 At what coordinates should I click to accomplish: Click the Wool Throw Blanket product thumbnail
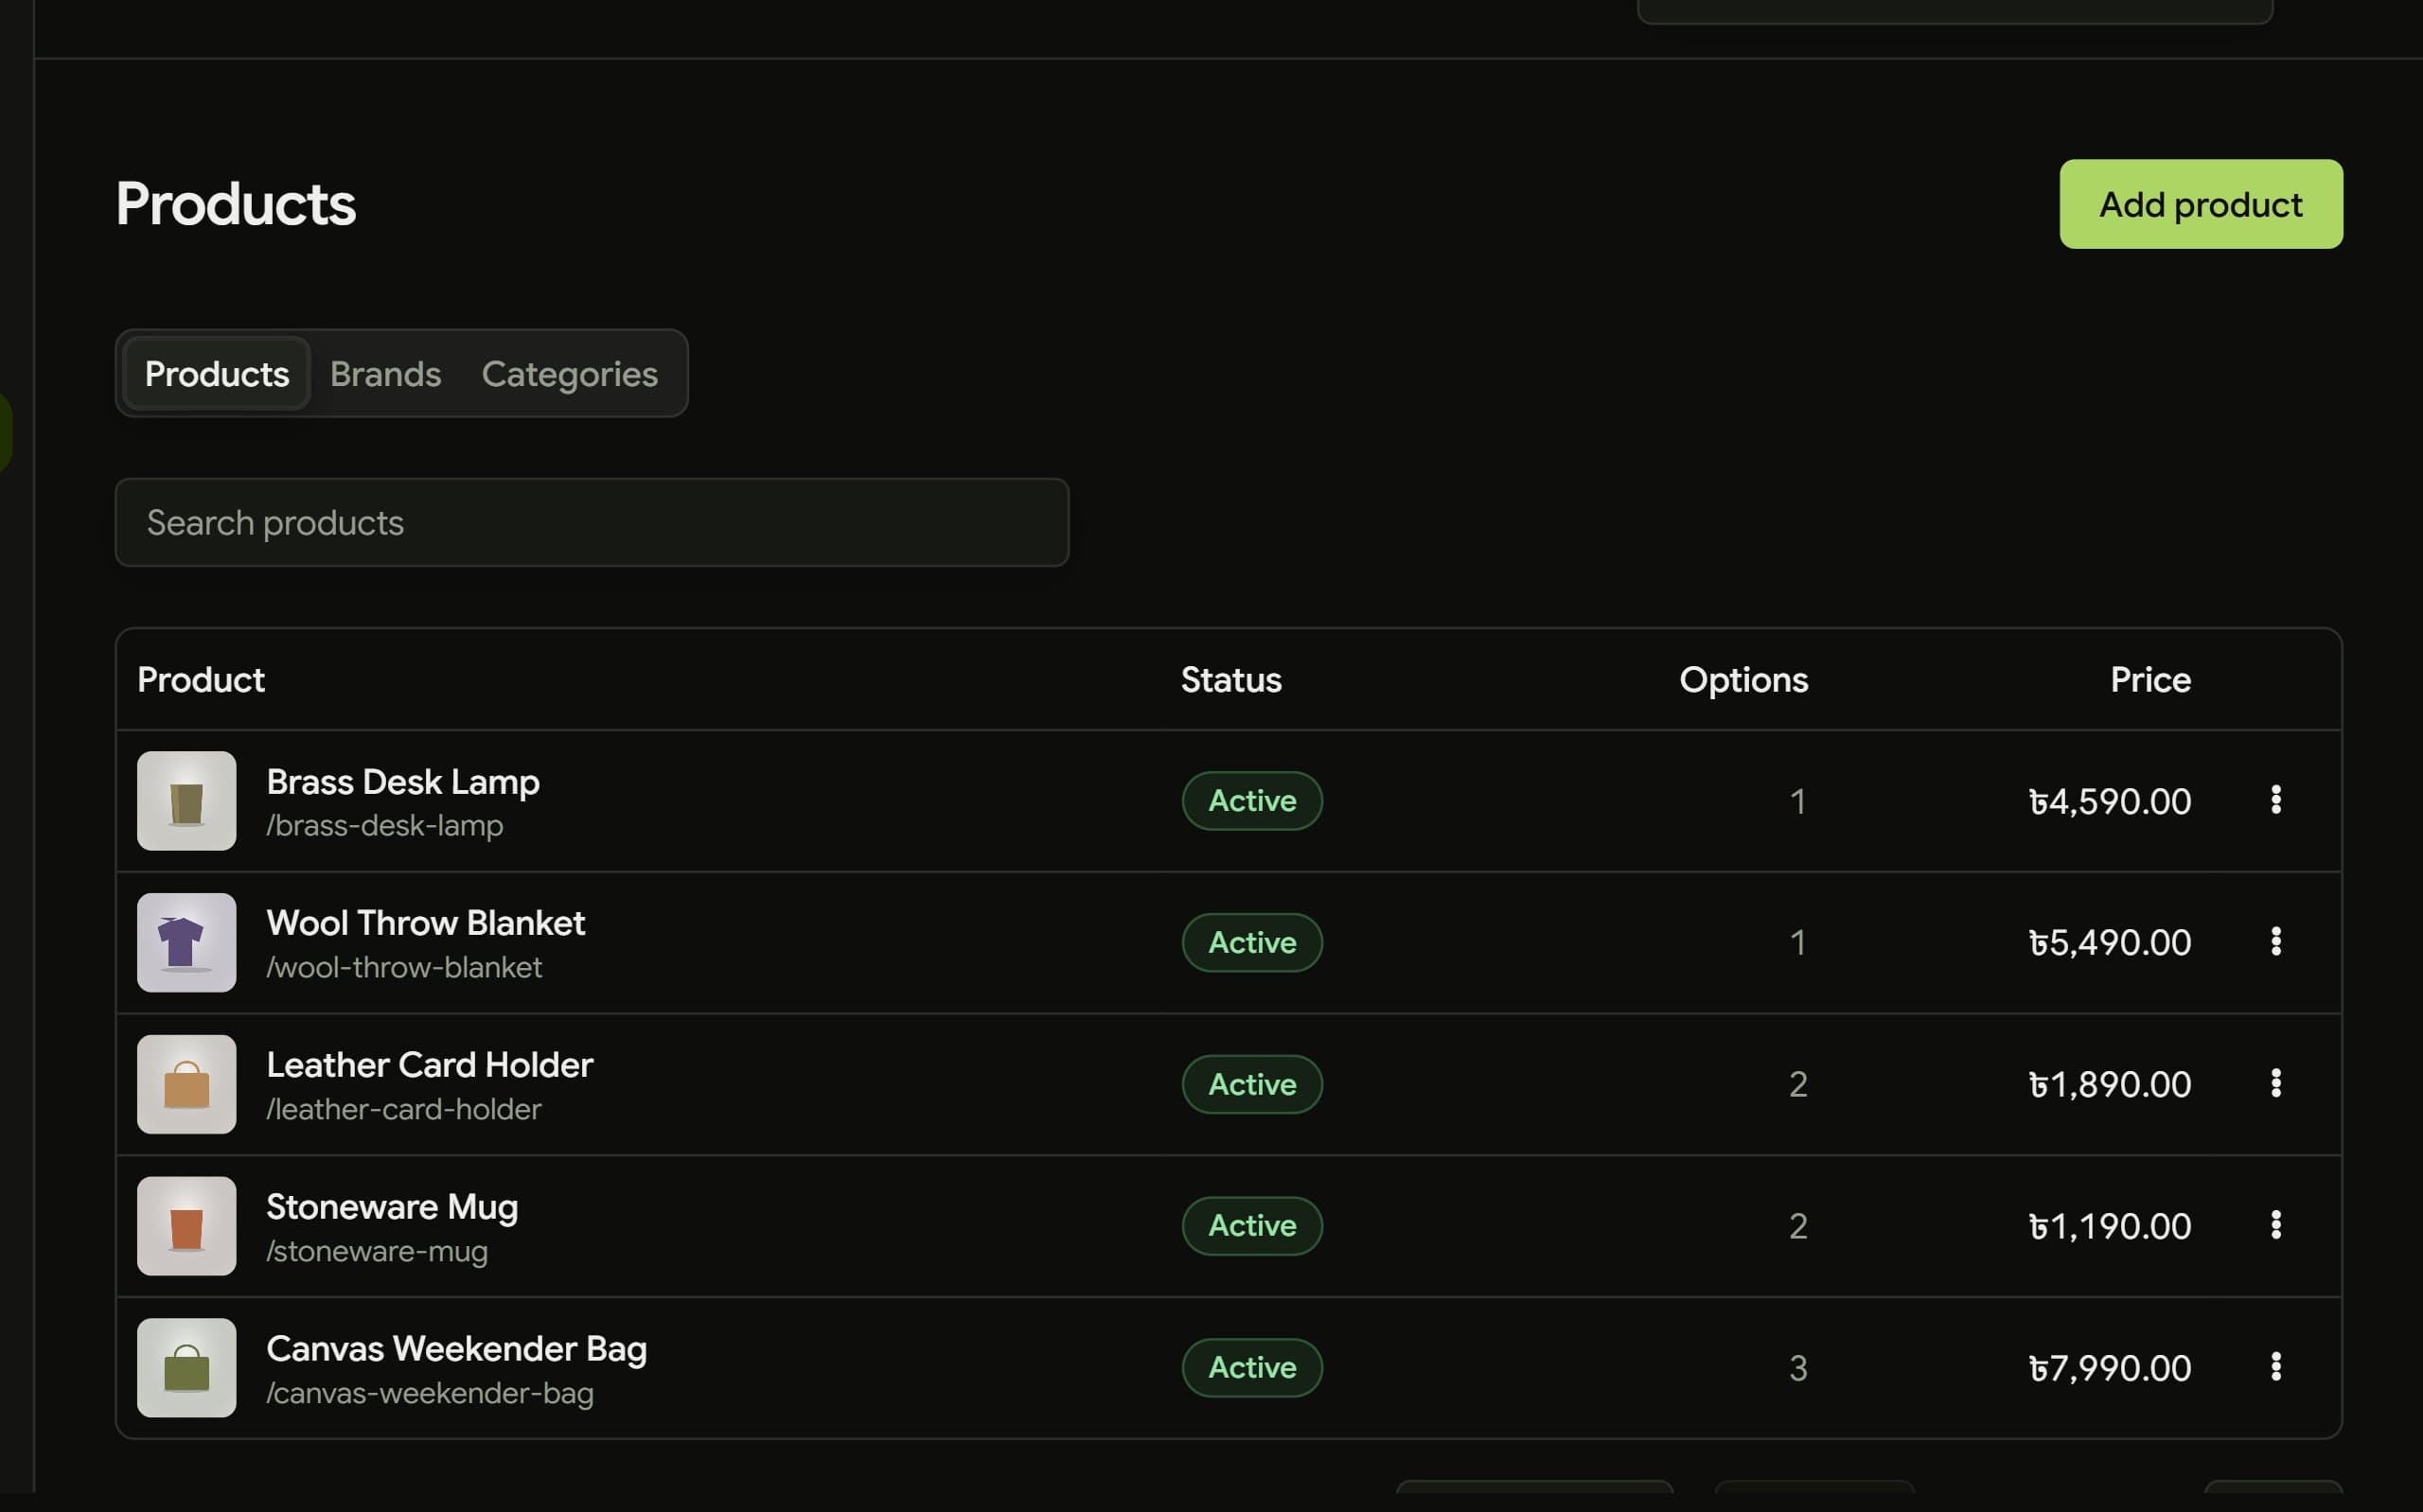[187, 943]
